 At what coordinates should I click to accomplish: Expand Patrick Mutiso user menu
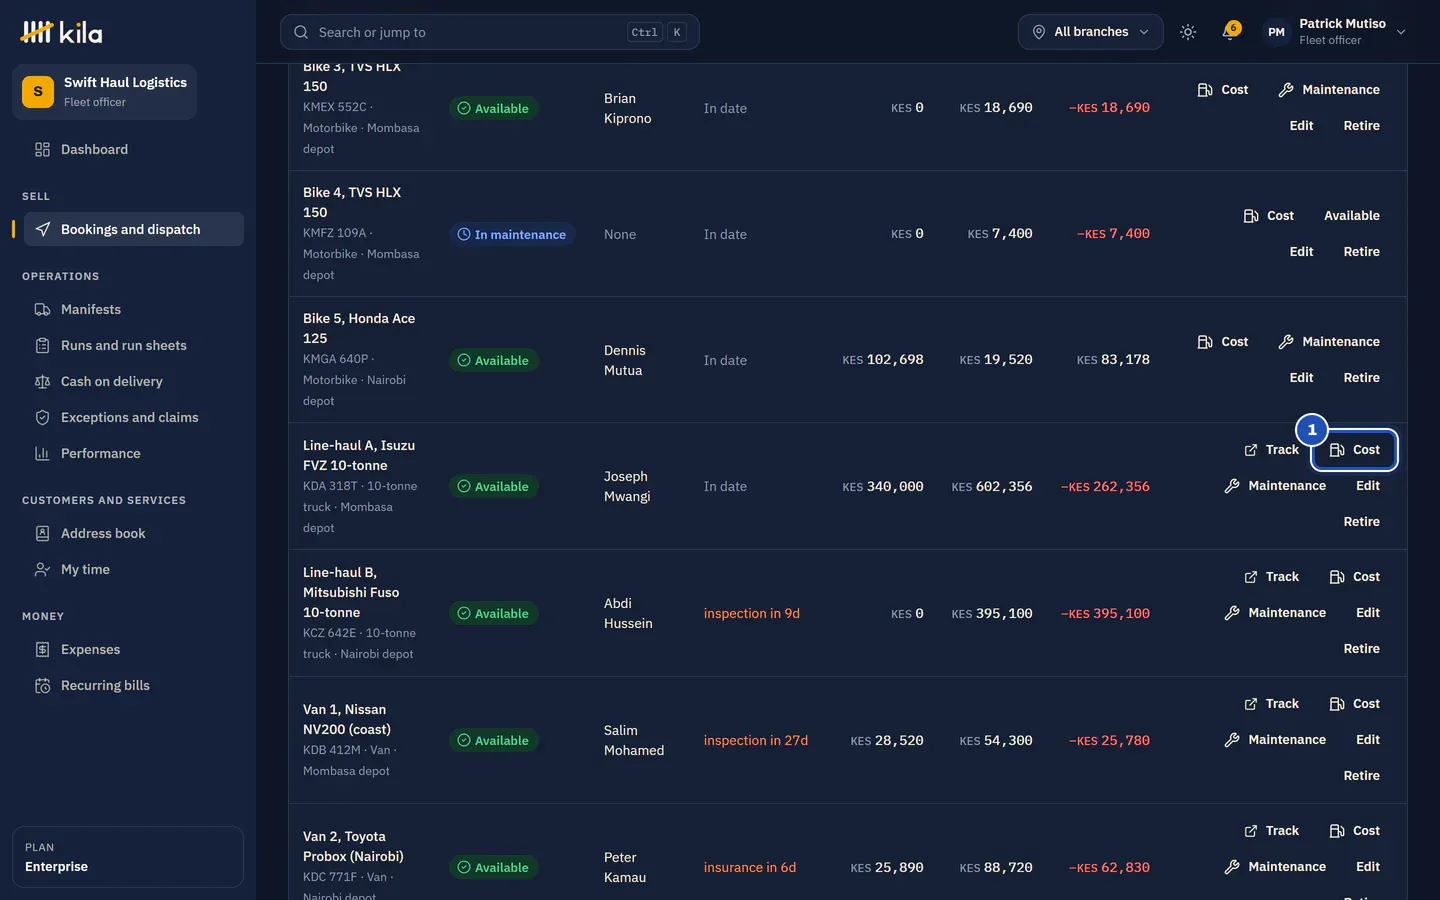(x=1335, y=32)
